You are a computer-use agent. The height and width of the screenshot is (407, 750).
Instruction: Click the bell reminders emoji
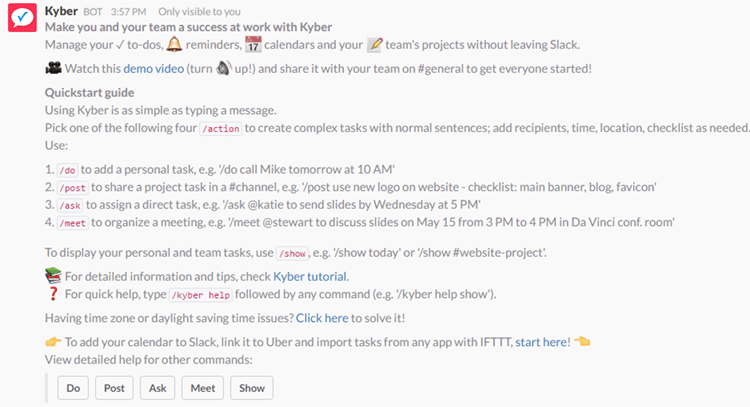(x=174, y=44)
